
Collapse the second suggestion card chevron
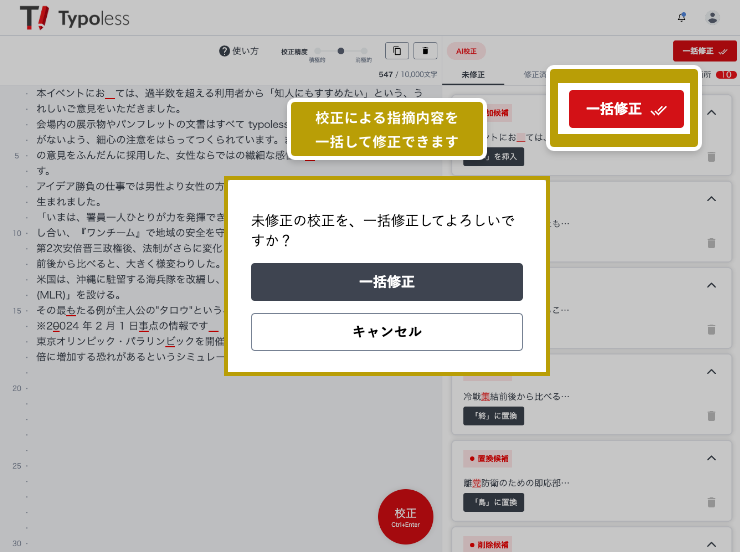pos(711,199)
